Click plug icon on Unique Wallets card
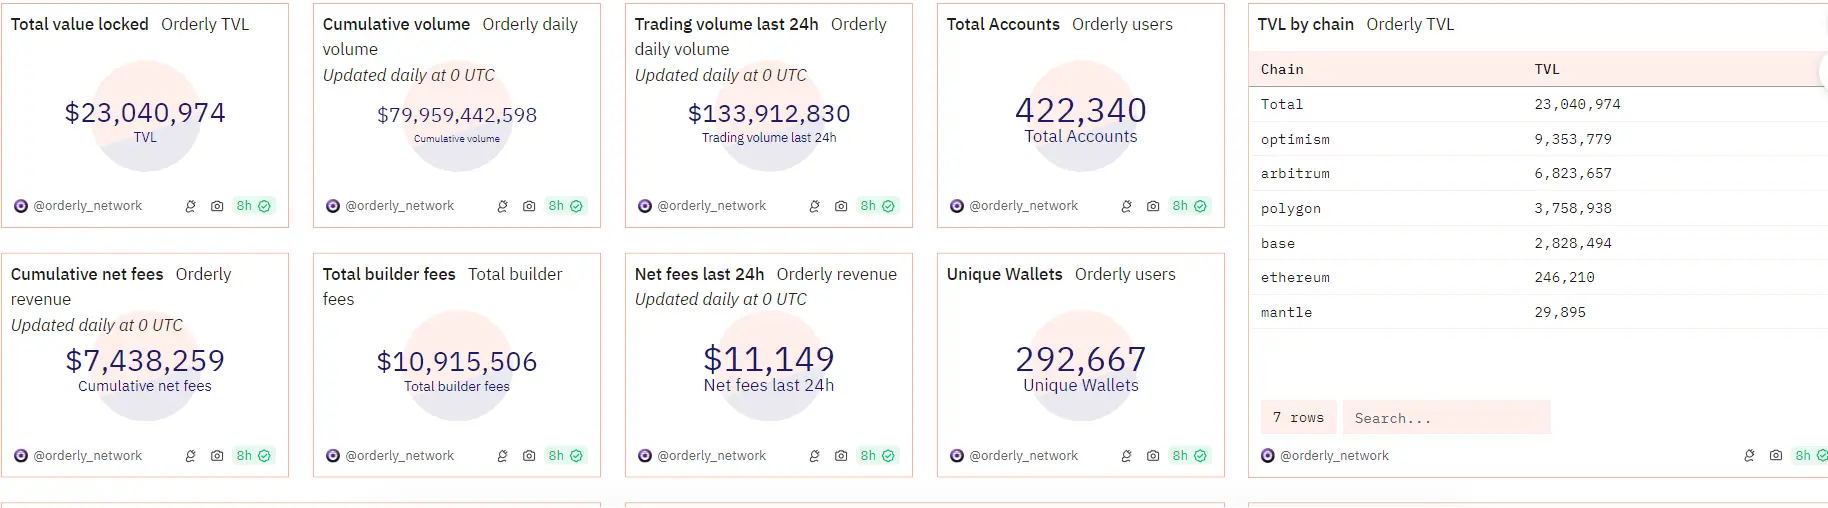Image resolution: width=1828 pixels, height=508 pixels. point(1126,456)
